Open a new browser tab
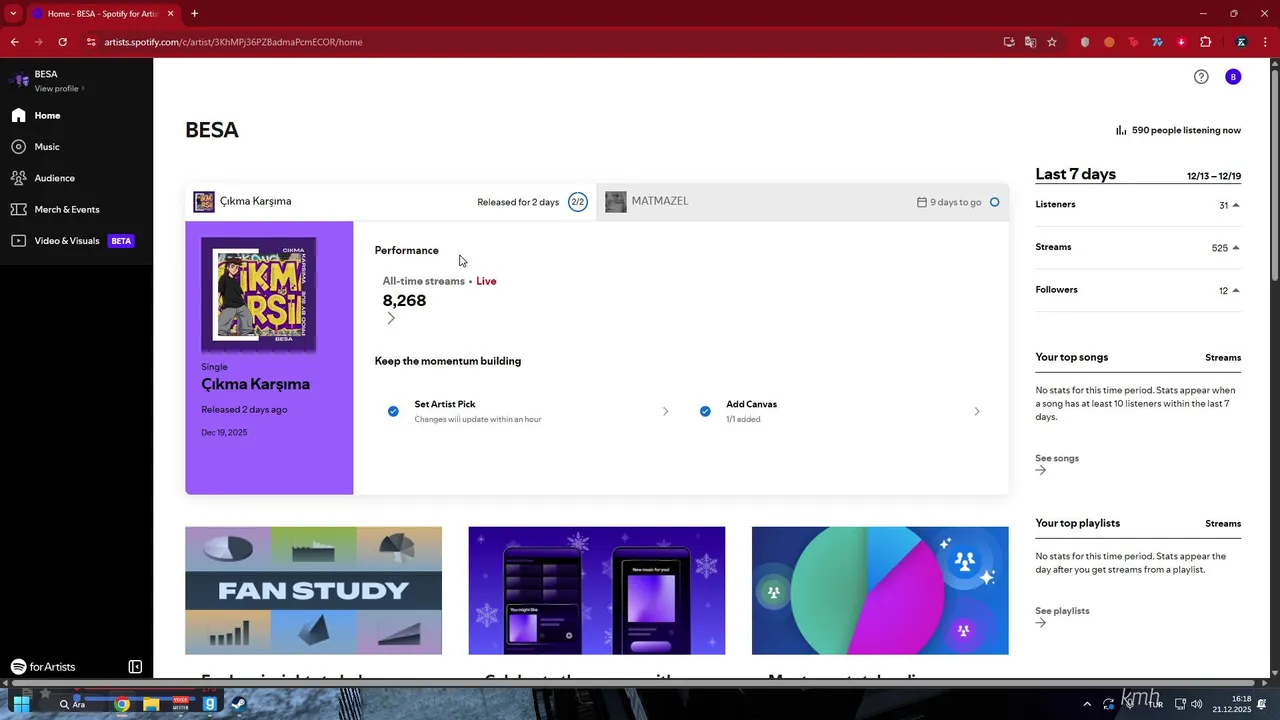 tap(194, 14)
